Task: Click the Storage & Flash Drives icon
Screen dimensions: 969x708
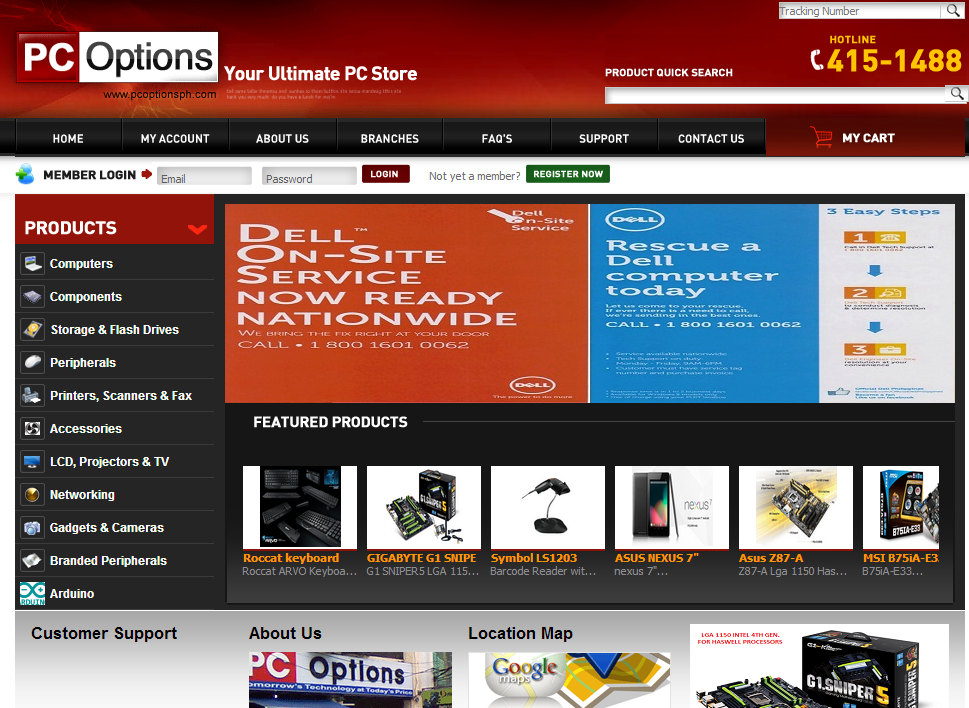Action: (32, 329)
